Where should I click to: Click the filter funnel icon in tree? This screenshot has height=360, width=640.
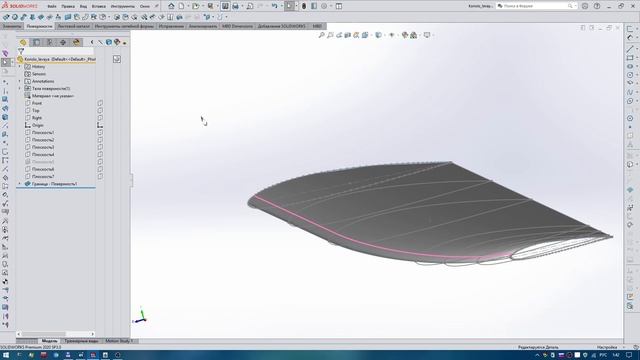(21, 51)
